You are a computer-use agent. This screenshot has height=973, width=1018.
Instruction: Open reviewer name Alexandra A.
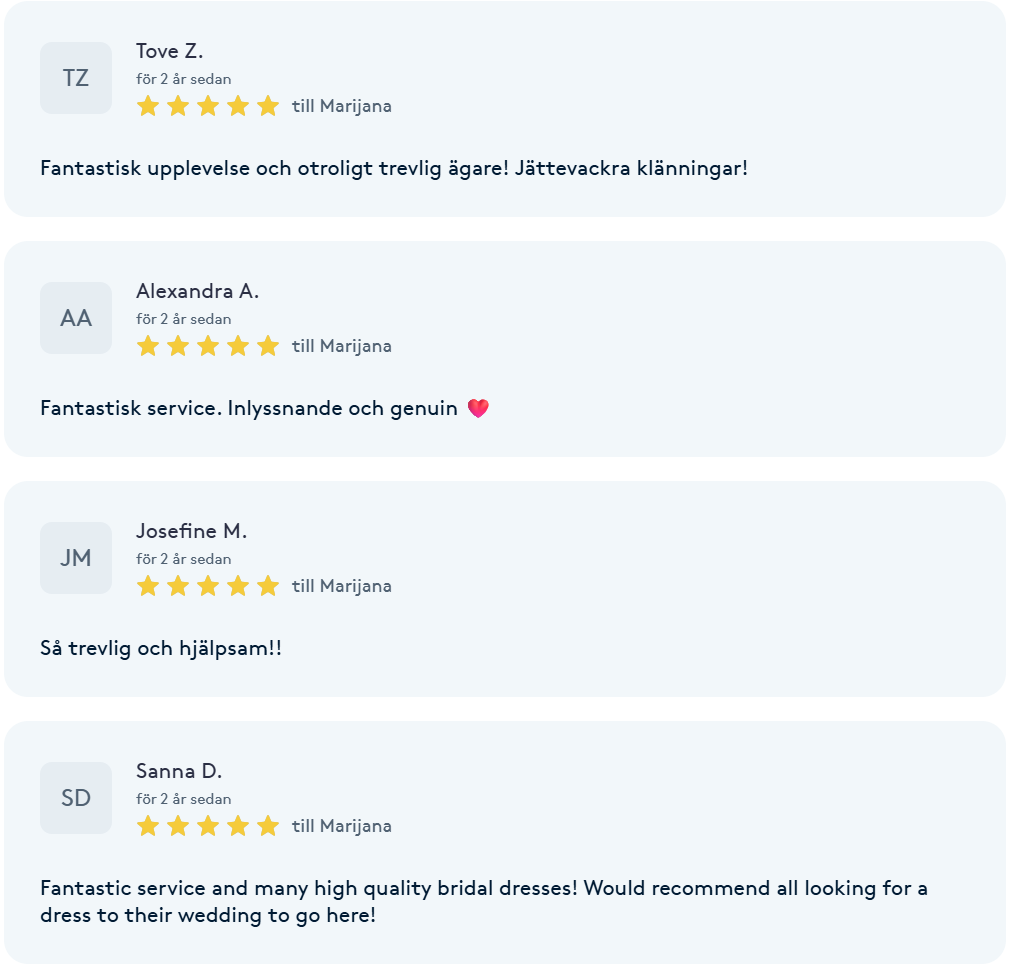(x=197, y=291)
